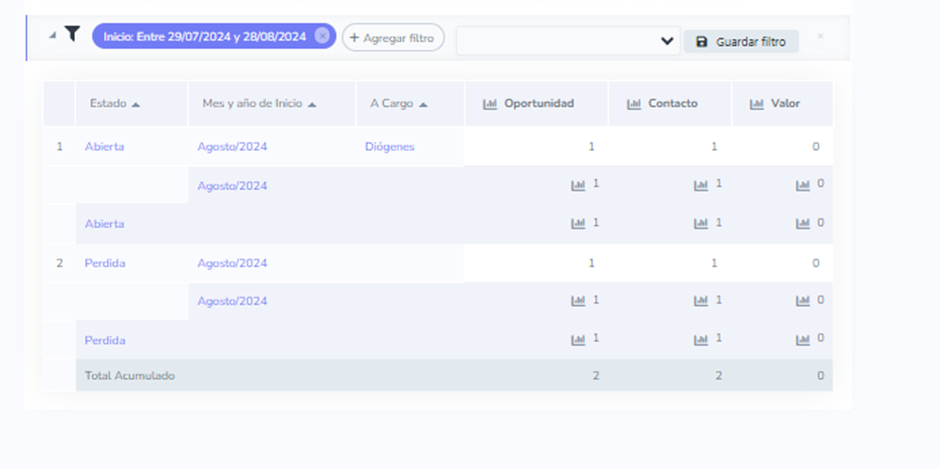Remove the Inicio date filter chip
This screenshot has height=469, width=940.
pyautogui.click(x=321, y=36)
